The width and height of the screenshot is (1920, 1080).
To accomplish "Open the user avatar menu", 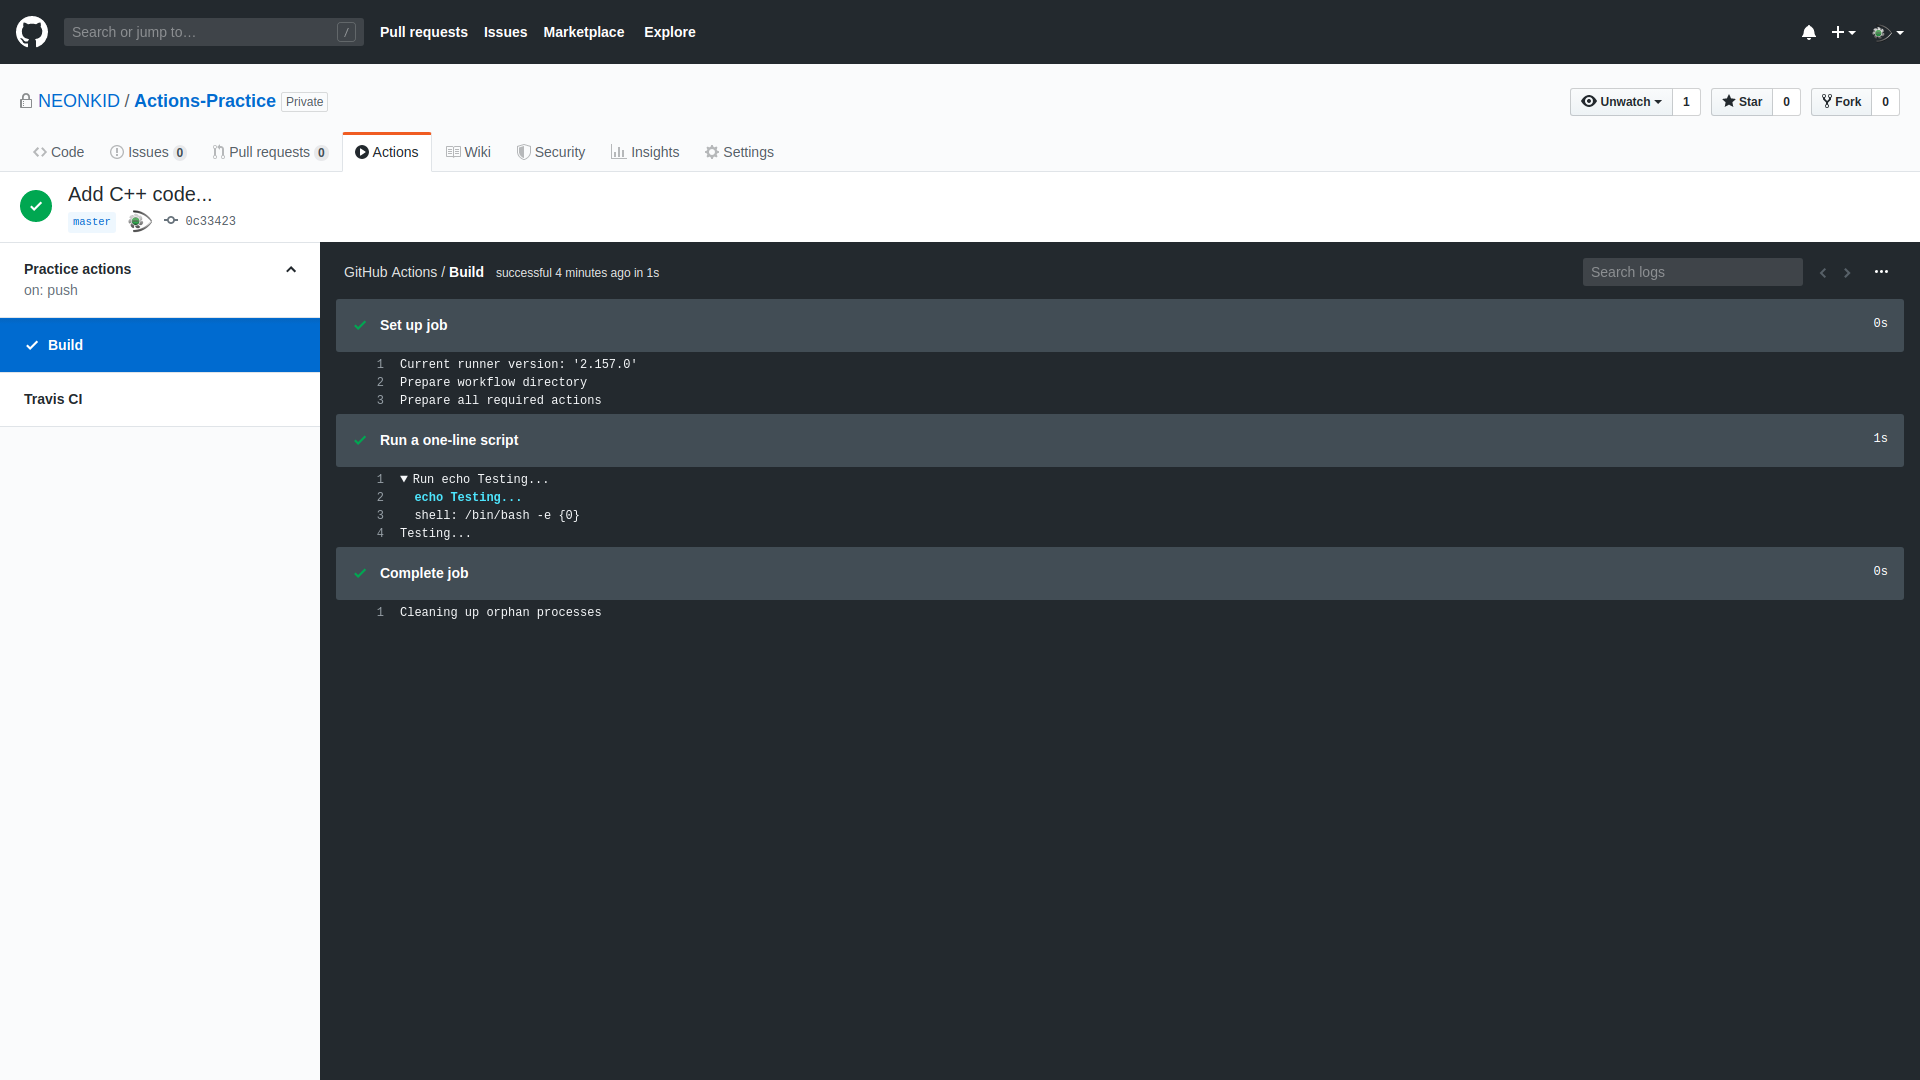I will pos(1887,32).
